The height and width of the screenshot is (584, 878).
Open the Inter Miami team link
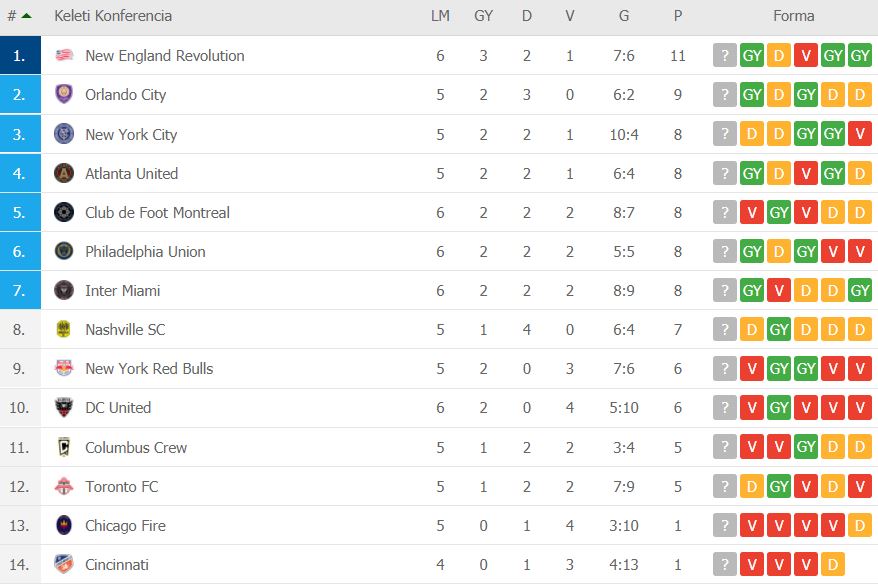[123, 291]
